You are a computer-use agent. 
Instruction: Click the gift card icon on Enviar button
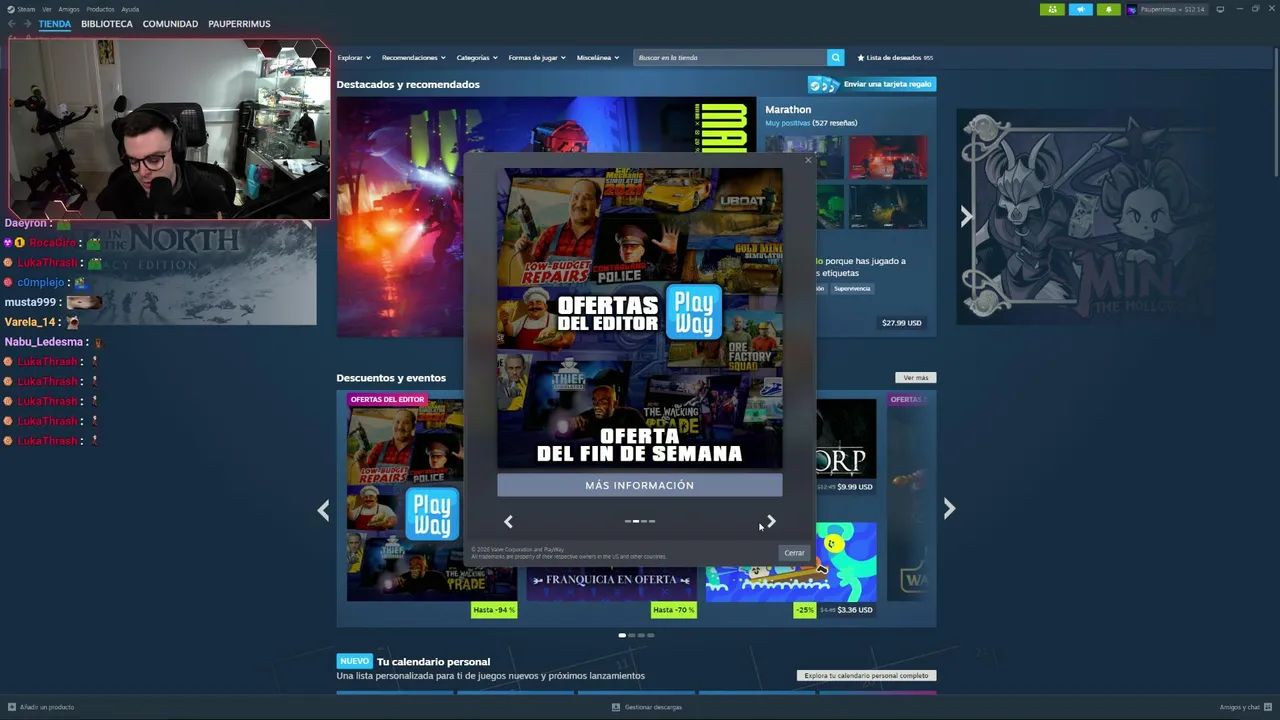(x=824, y=85)
